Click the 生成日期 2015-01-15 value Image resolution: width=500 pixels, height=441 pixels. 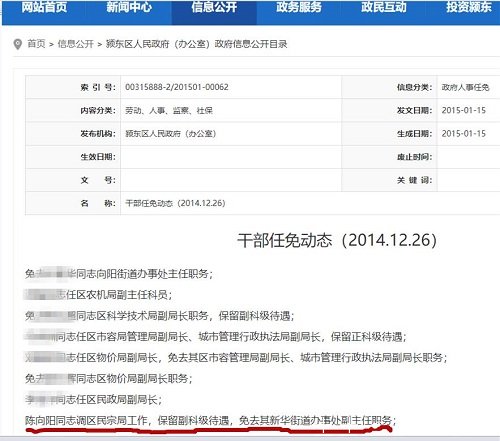464,134
